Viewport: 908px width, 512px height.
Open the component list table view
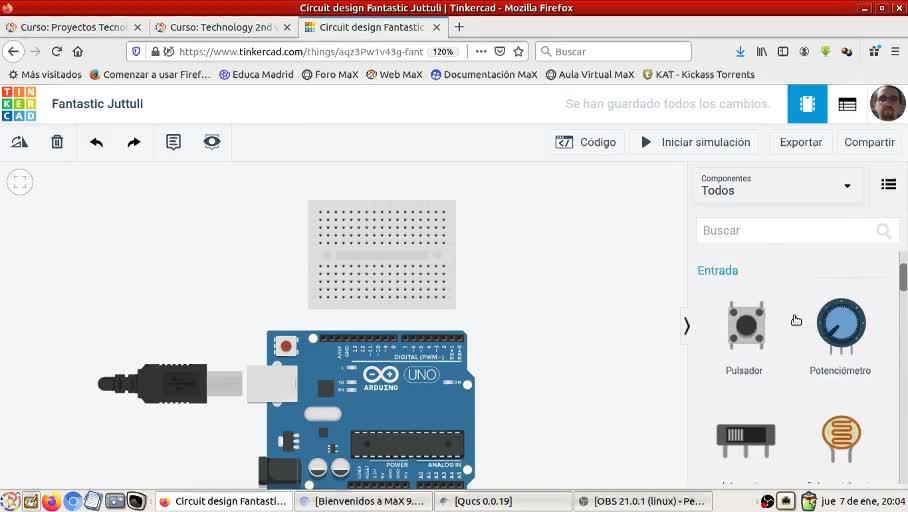pyautogui.click(x=847, y=104)
